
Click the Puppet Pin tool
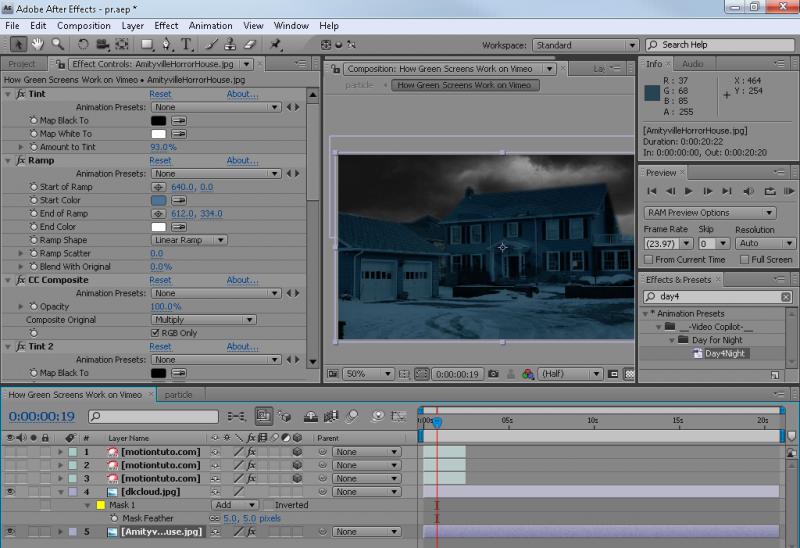click(x=276, y=45)
